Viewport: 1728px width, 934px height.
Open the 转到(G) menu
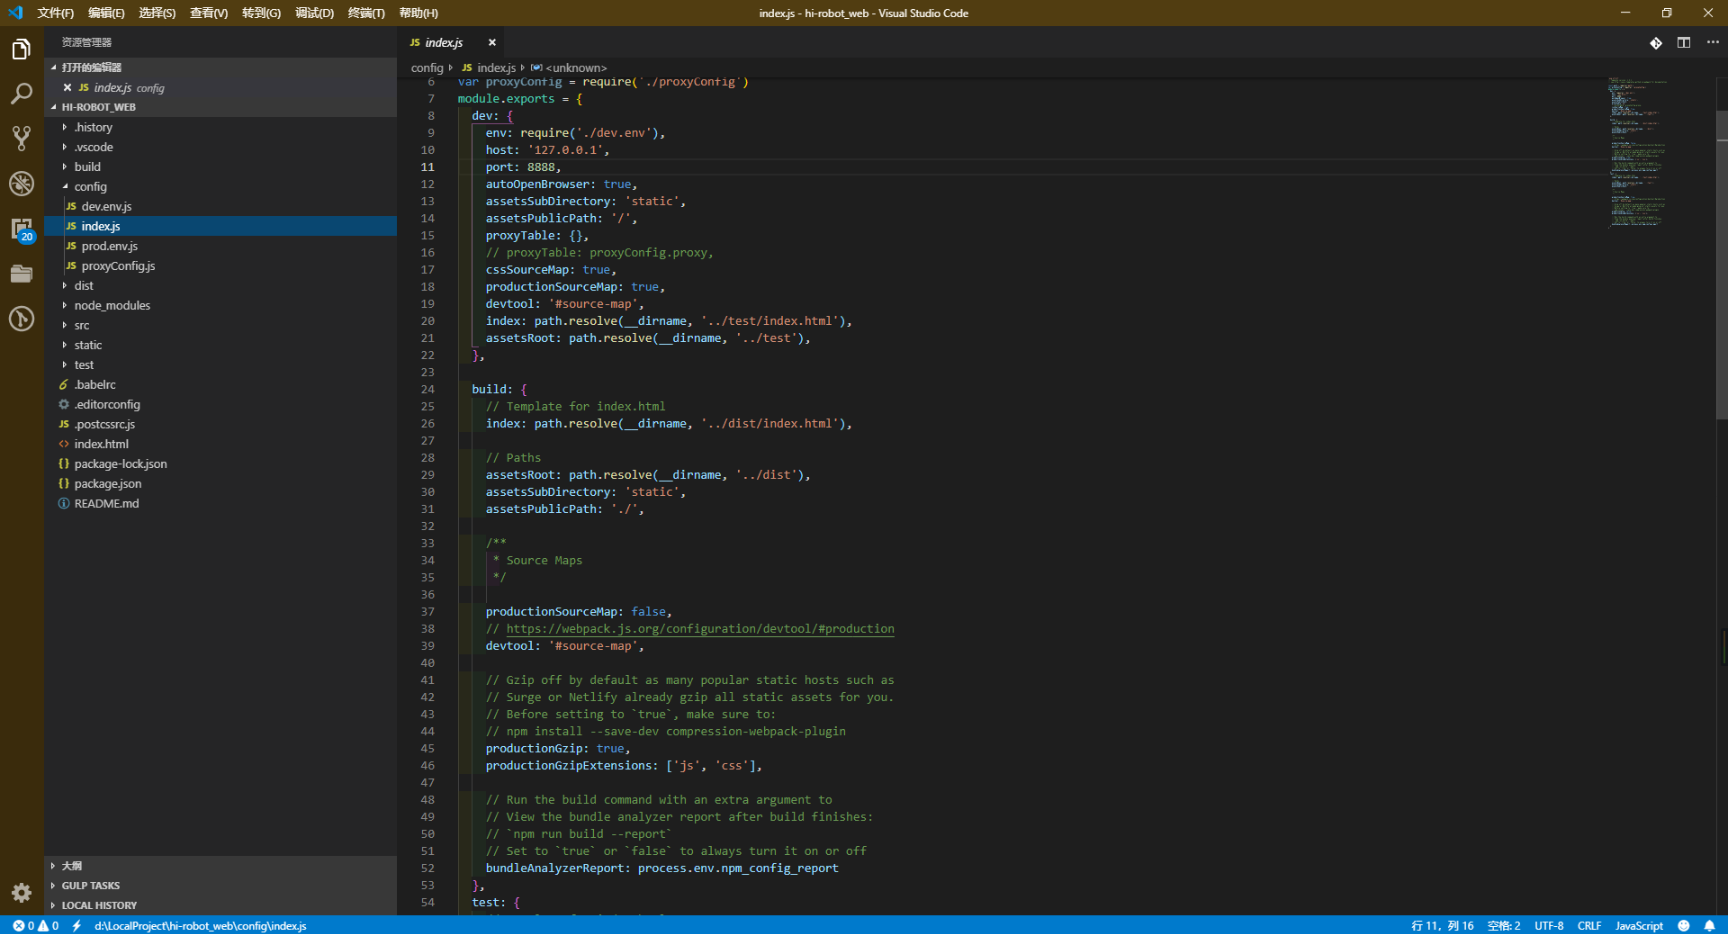[x=261, y=13]
